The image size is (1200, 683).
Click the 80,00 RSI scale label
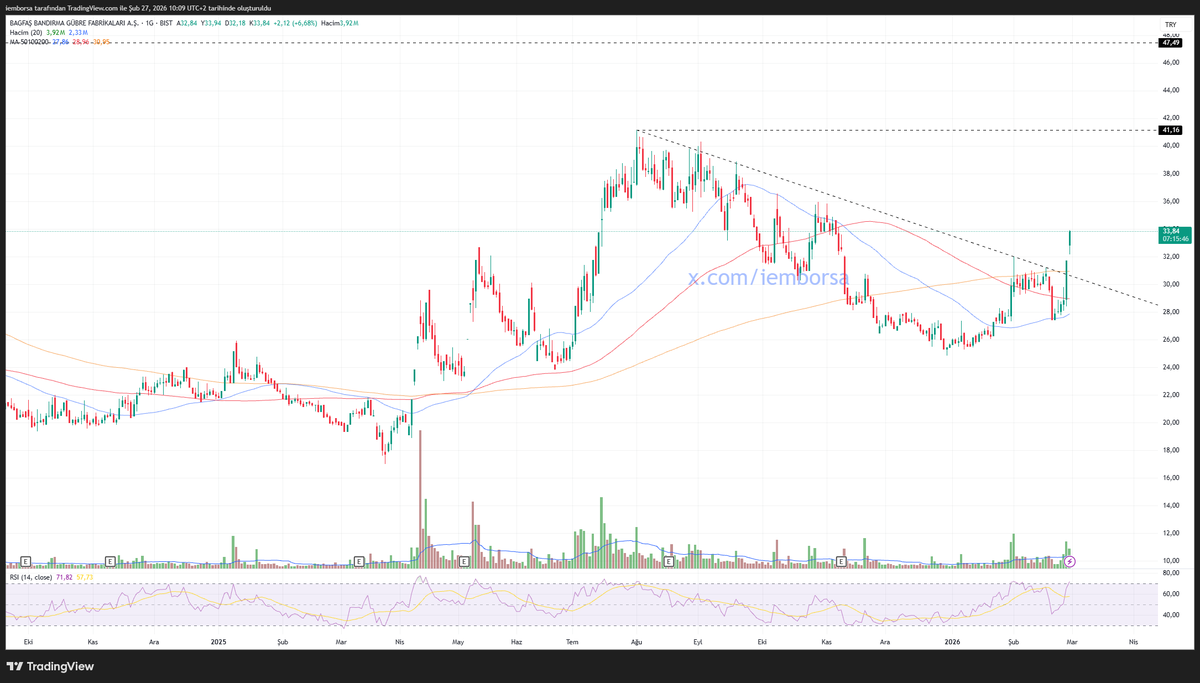[x=1171, y=572]
